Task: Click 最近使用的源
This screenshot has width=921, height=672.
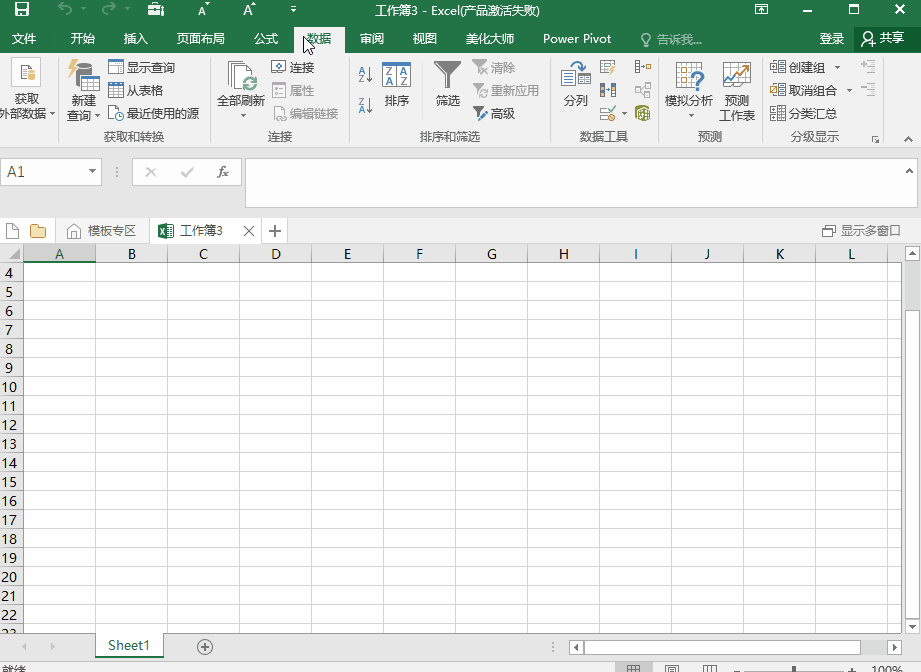Action: click(154, 113)
